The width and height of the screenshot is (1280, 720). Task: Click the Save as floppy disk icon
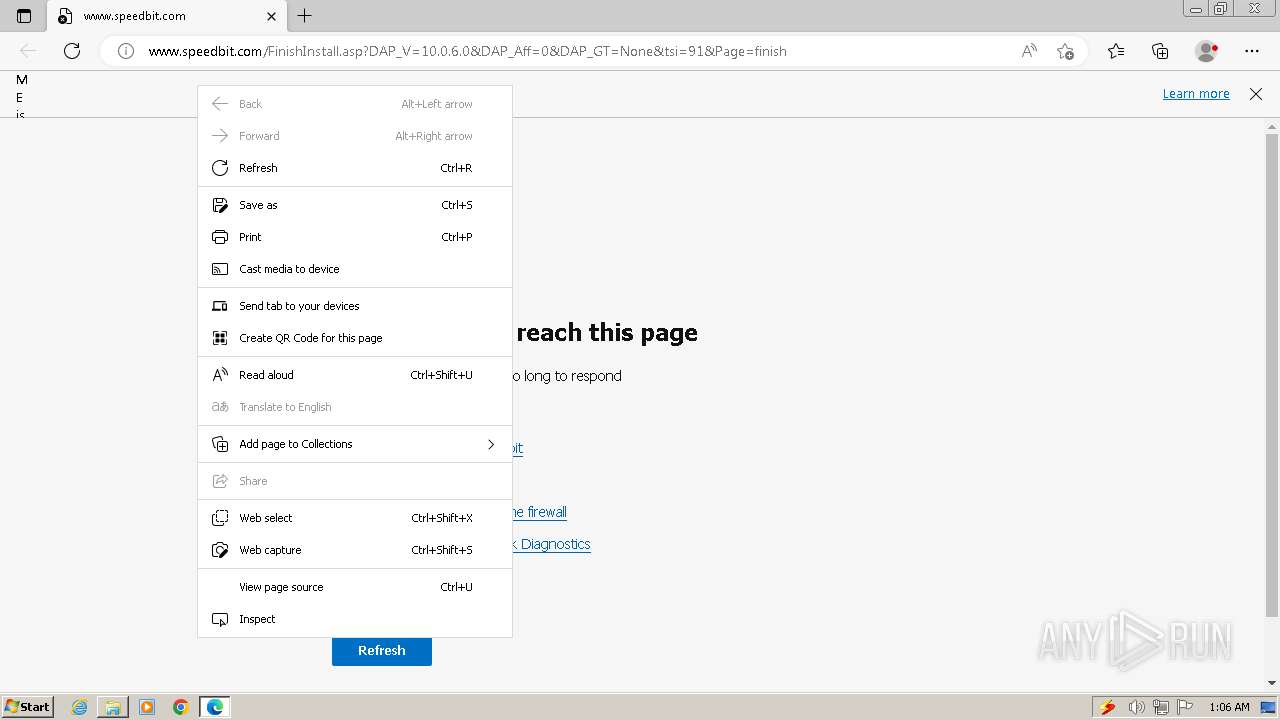(x=220, y=205)
